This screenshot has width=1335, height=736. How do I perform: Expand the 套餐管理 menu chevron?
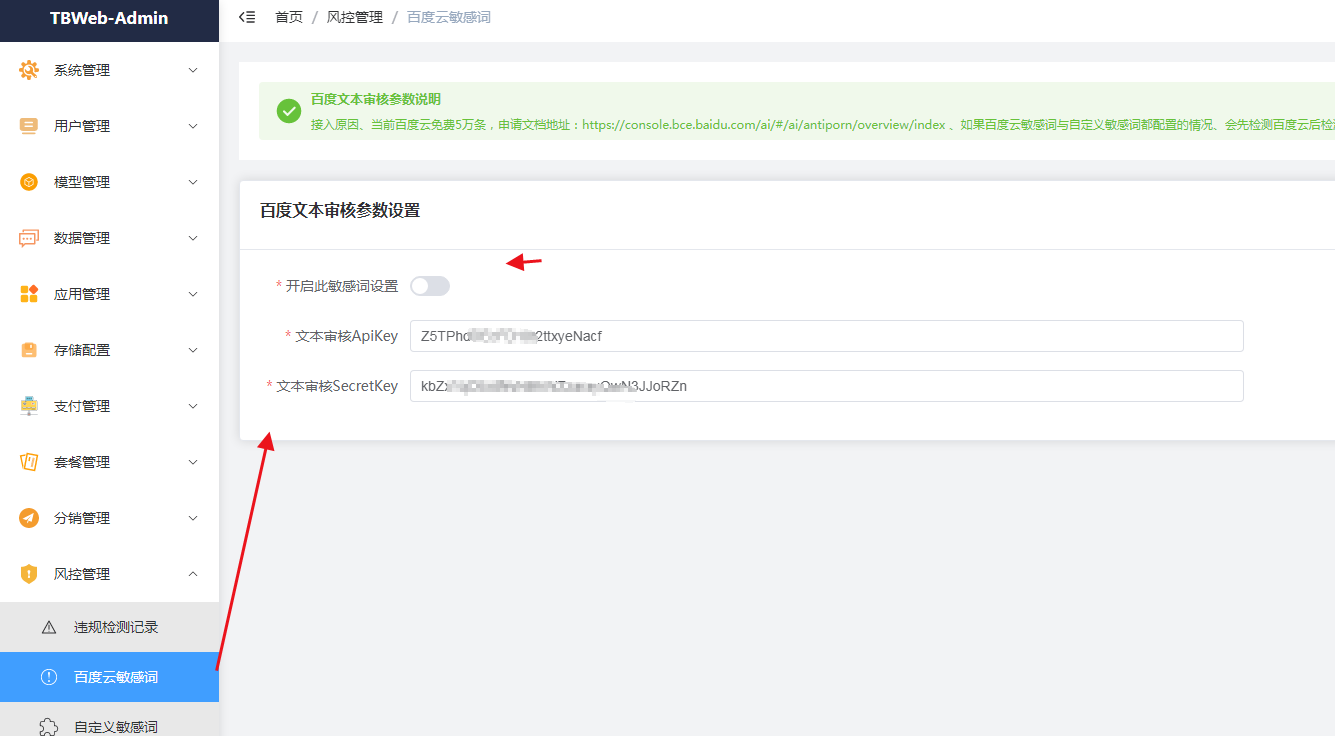pos(193,462)
